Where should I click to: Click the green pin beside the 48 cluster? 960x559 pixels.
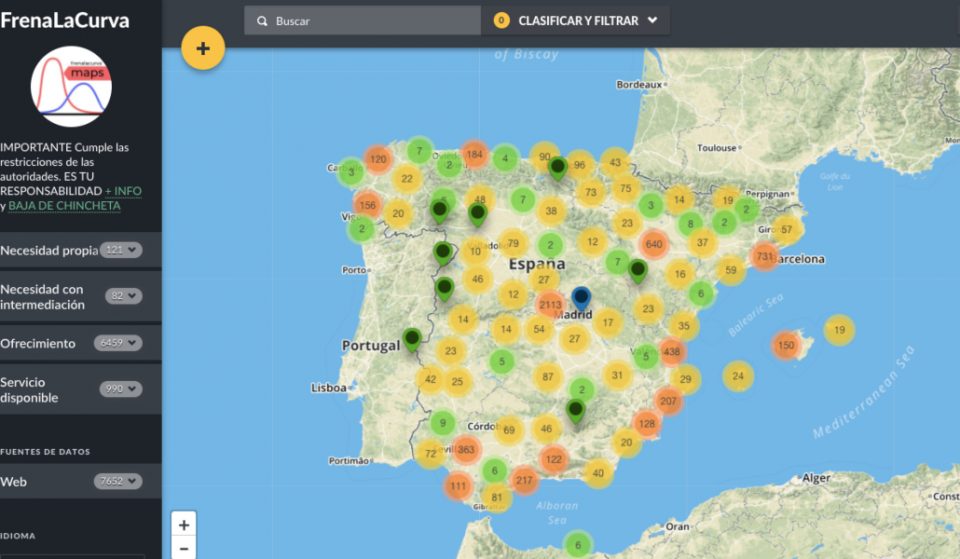click(478, 215)
